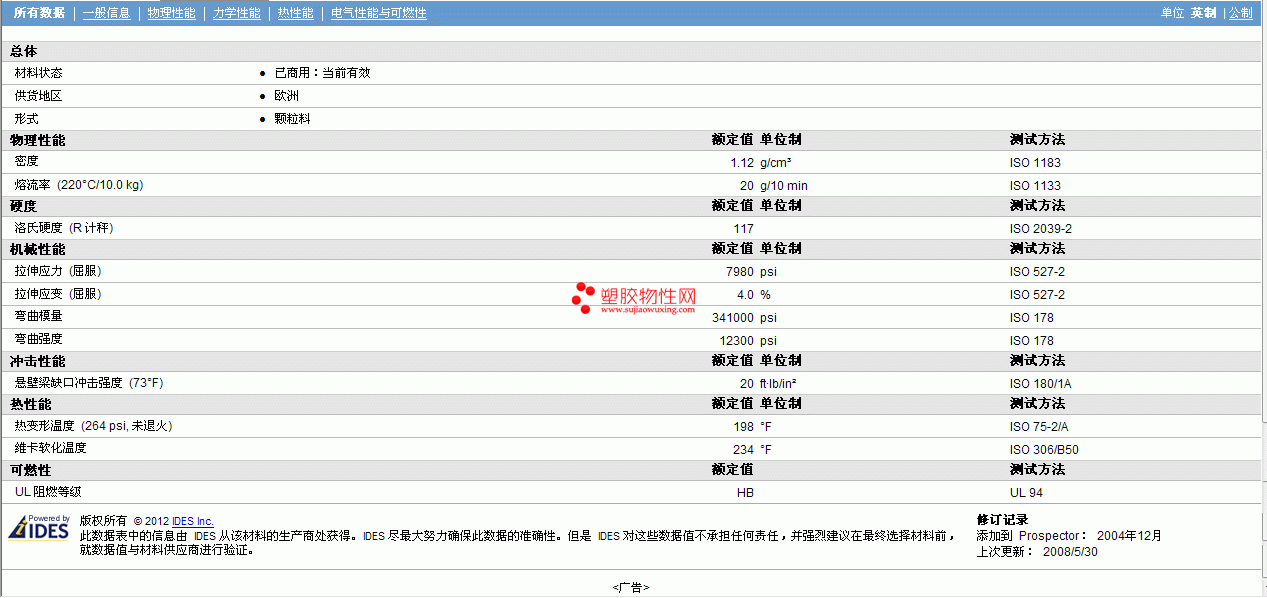
Task: Open the 所有数据 tab
Action: click(39, 13)
